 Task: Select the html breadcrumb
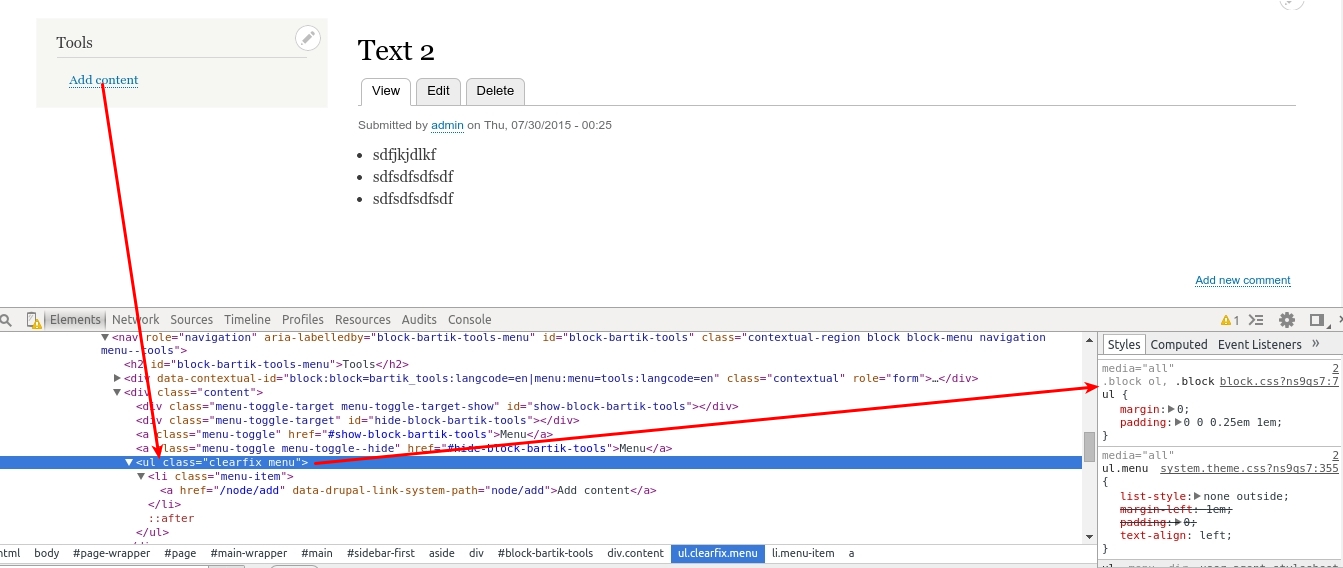pos(9,553)
